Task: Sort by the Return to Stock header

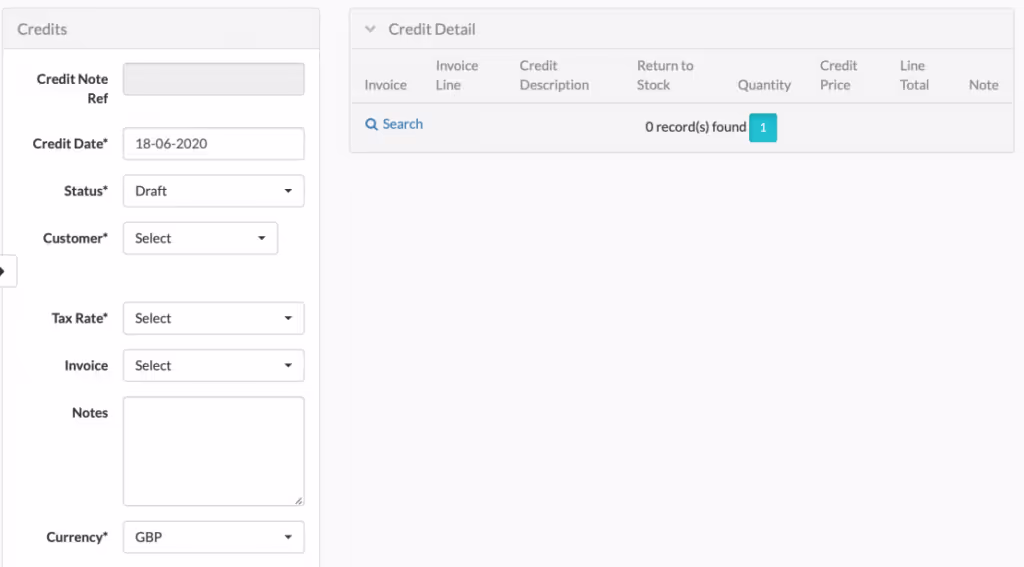Action: point(665,75)
